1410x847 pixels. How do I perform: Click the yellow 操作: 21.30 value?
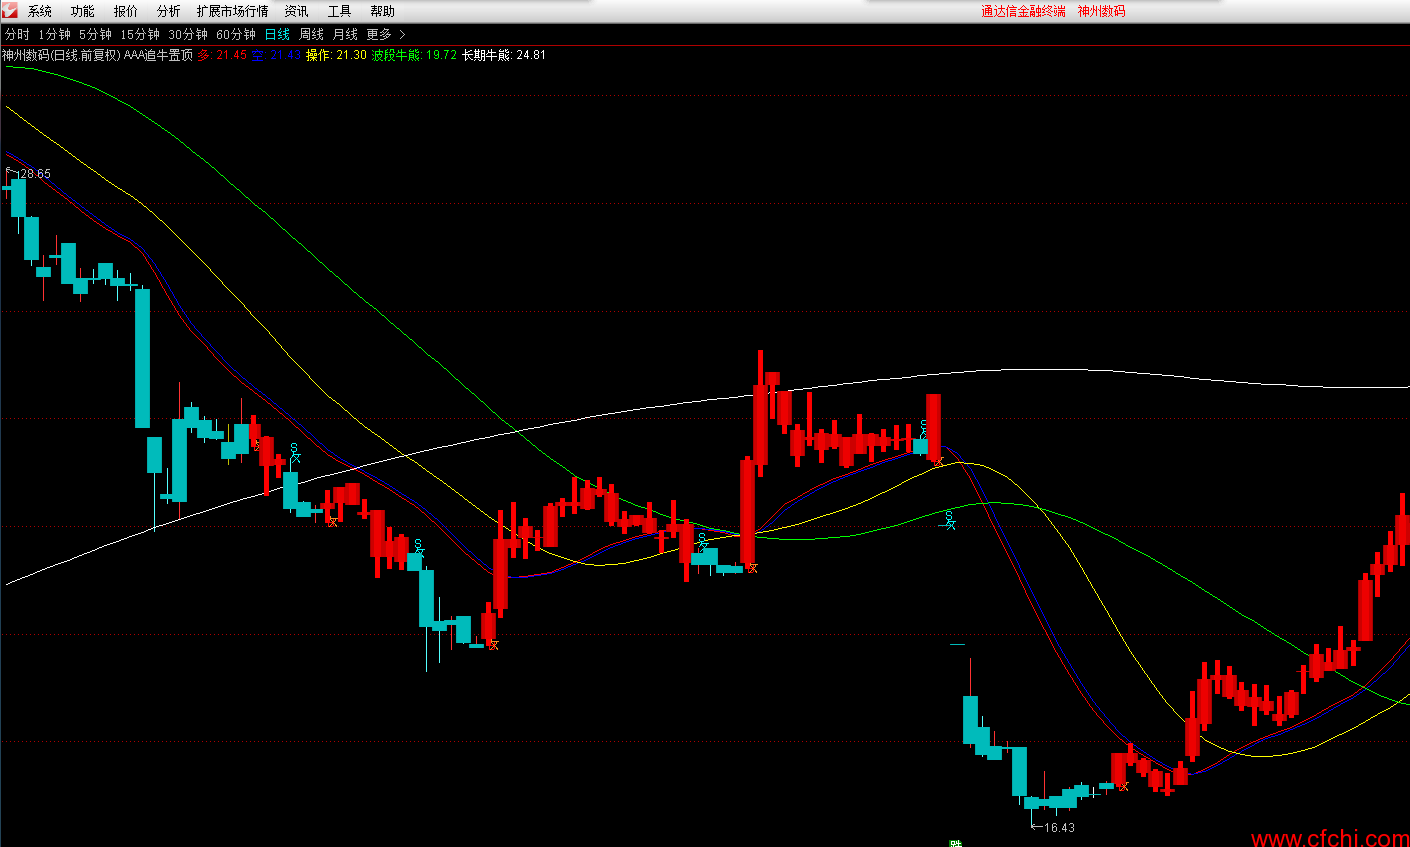tap(336, 55)
